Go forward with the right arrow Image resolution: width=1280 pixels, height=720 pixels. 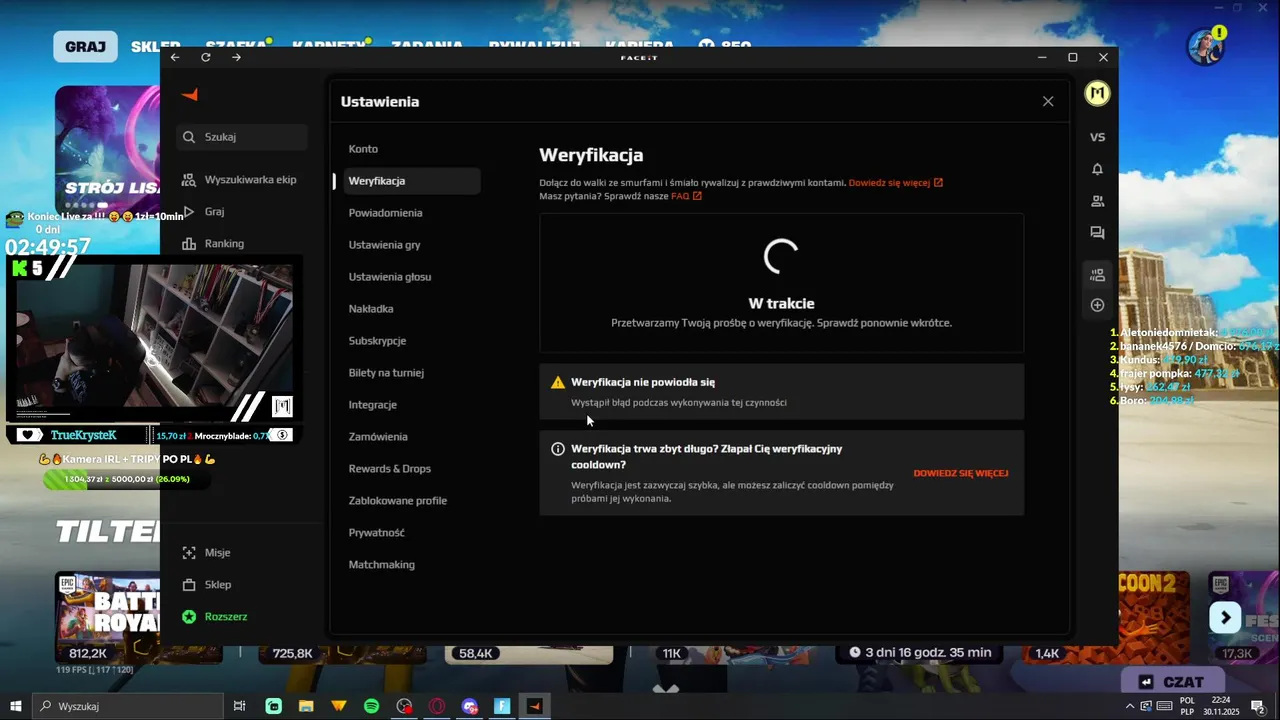[236, 58]
